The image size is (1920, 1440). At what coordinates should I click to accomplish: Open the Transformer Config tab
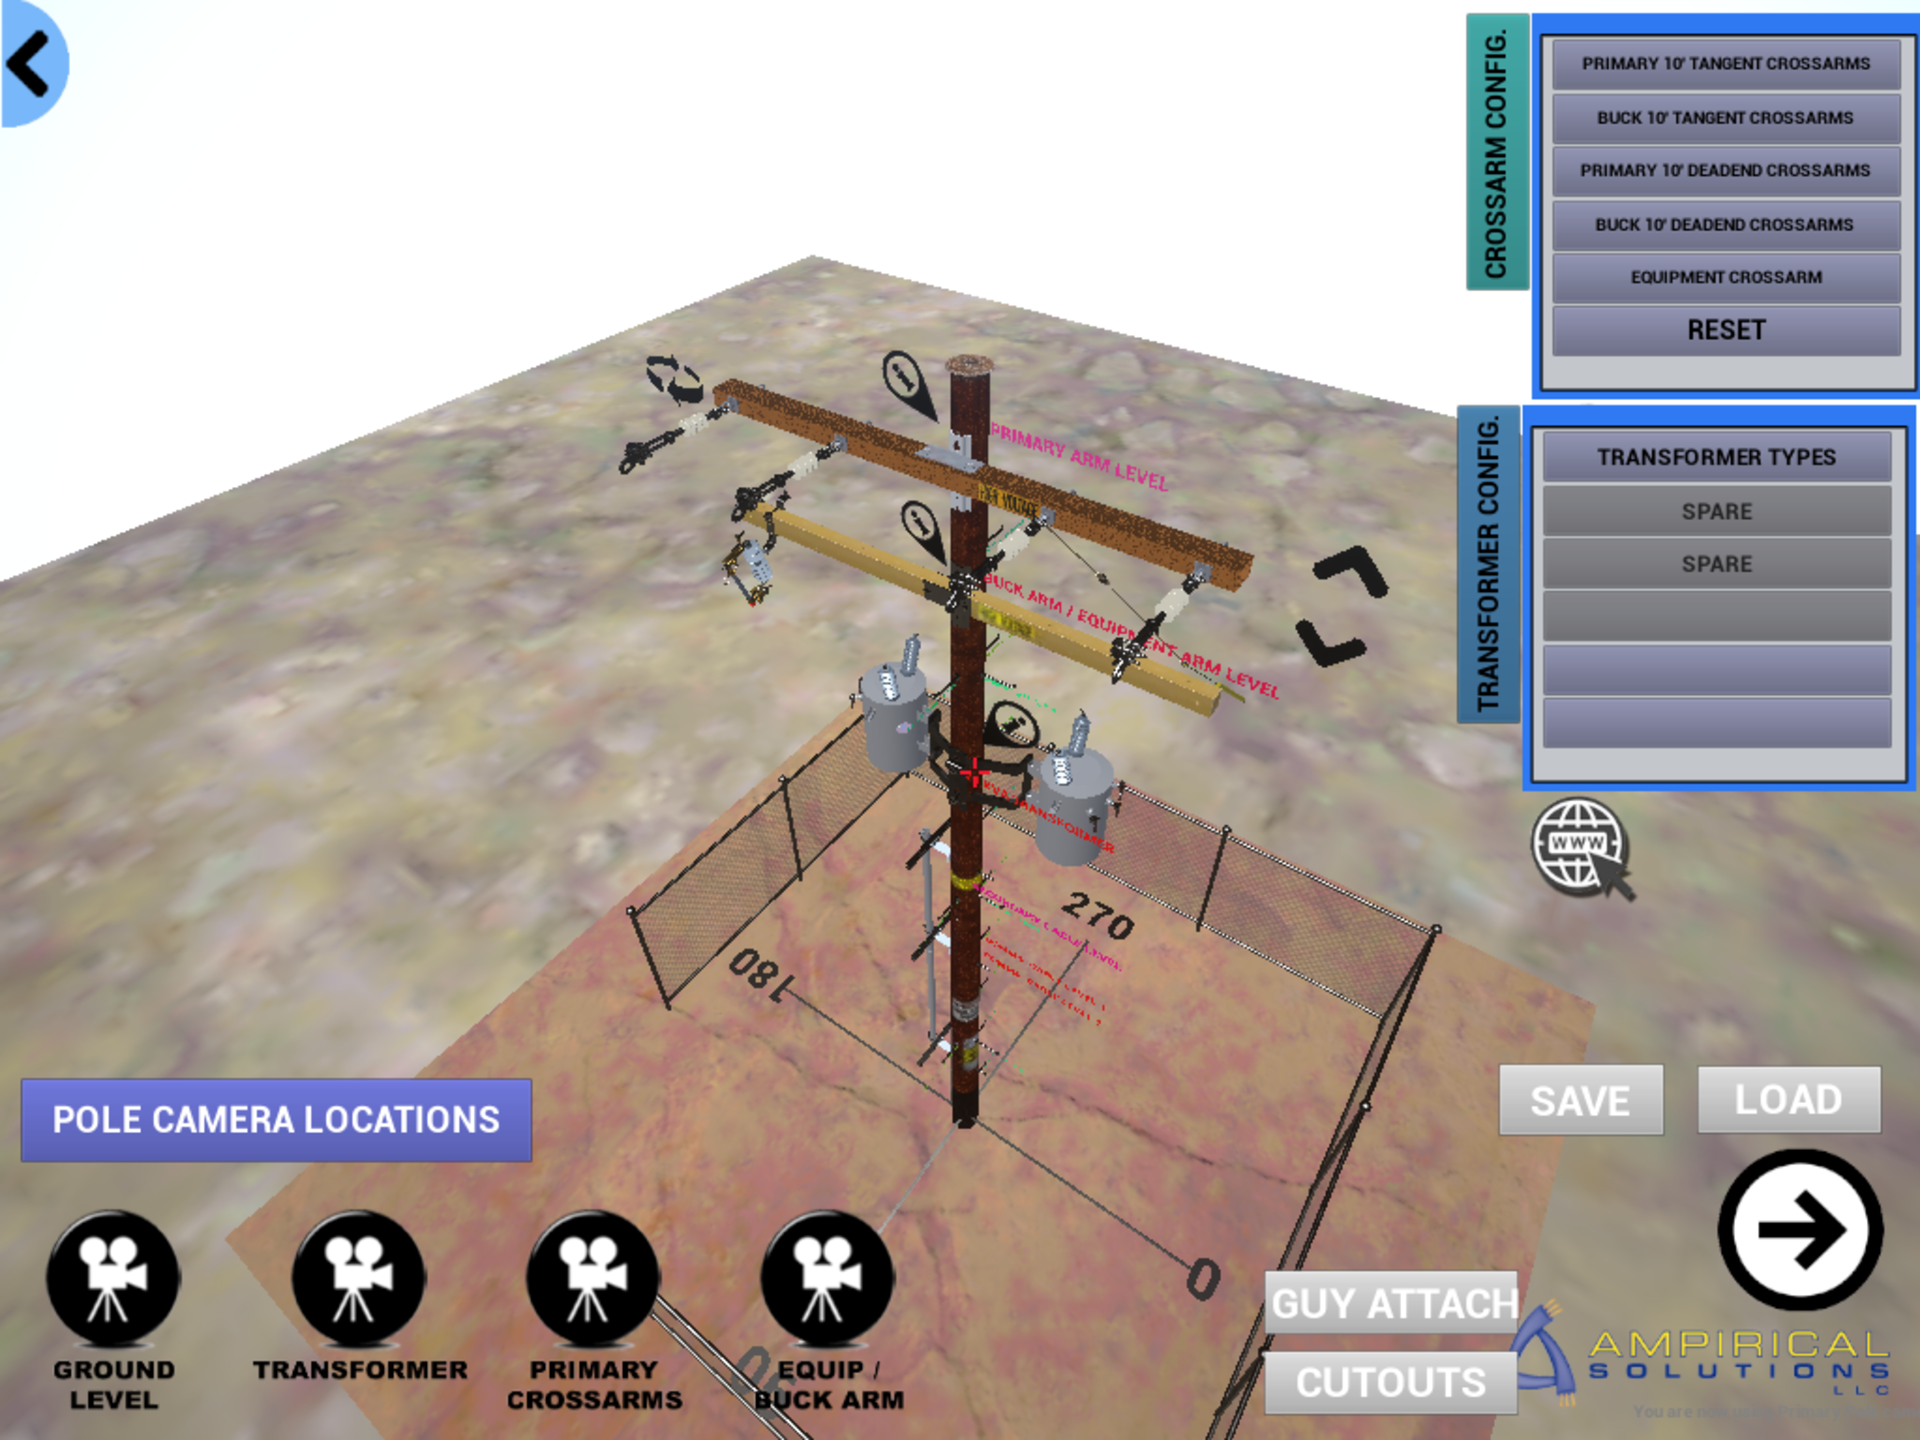click(x=1488, y=564)
